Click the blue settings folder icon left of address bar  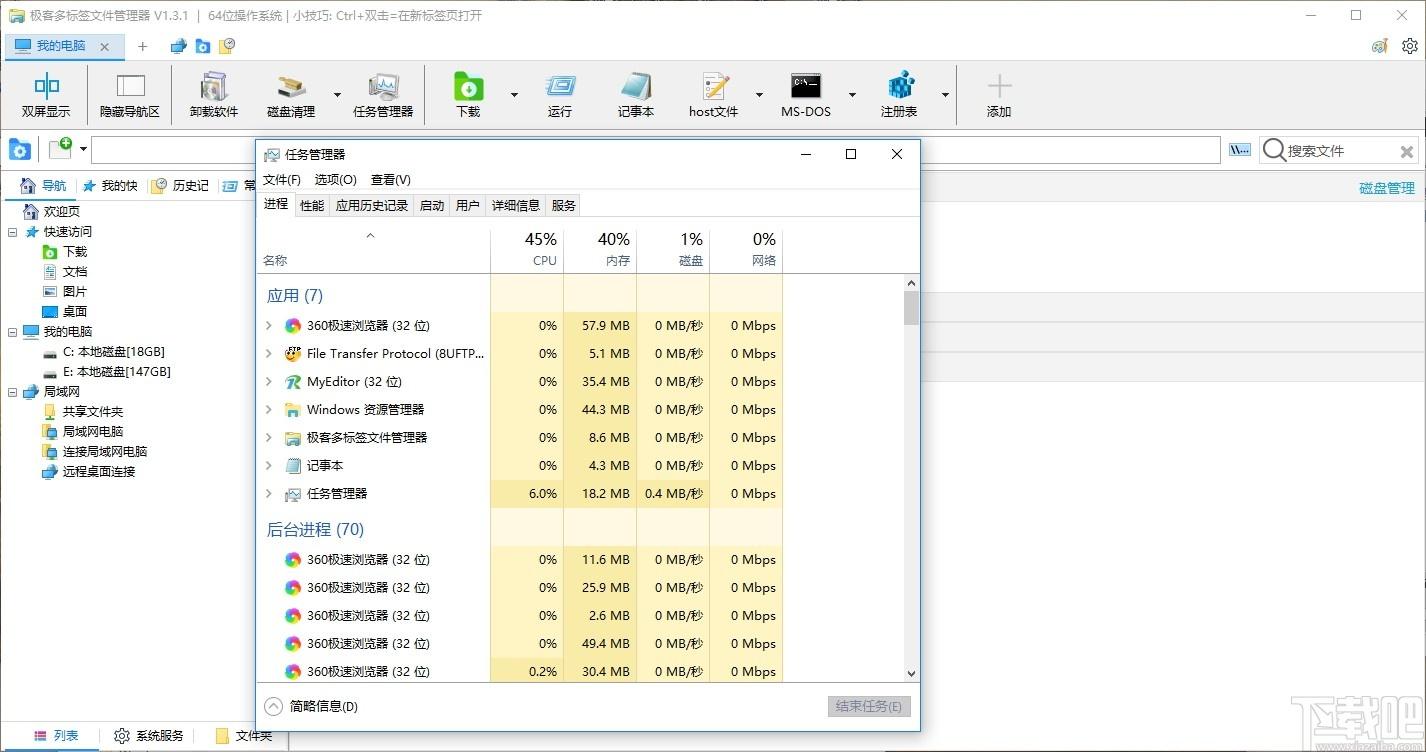pos(19,150)
